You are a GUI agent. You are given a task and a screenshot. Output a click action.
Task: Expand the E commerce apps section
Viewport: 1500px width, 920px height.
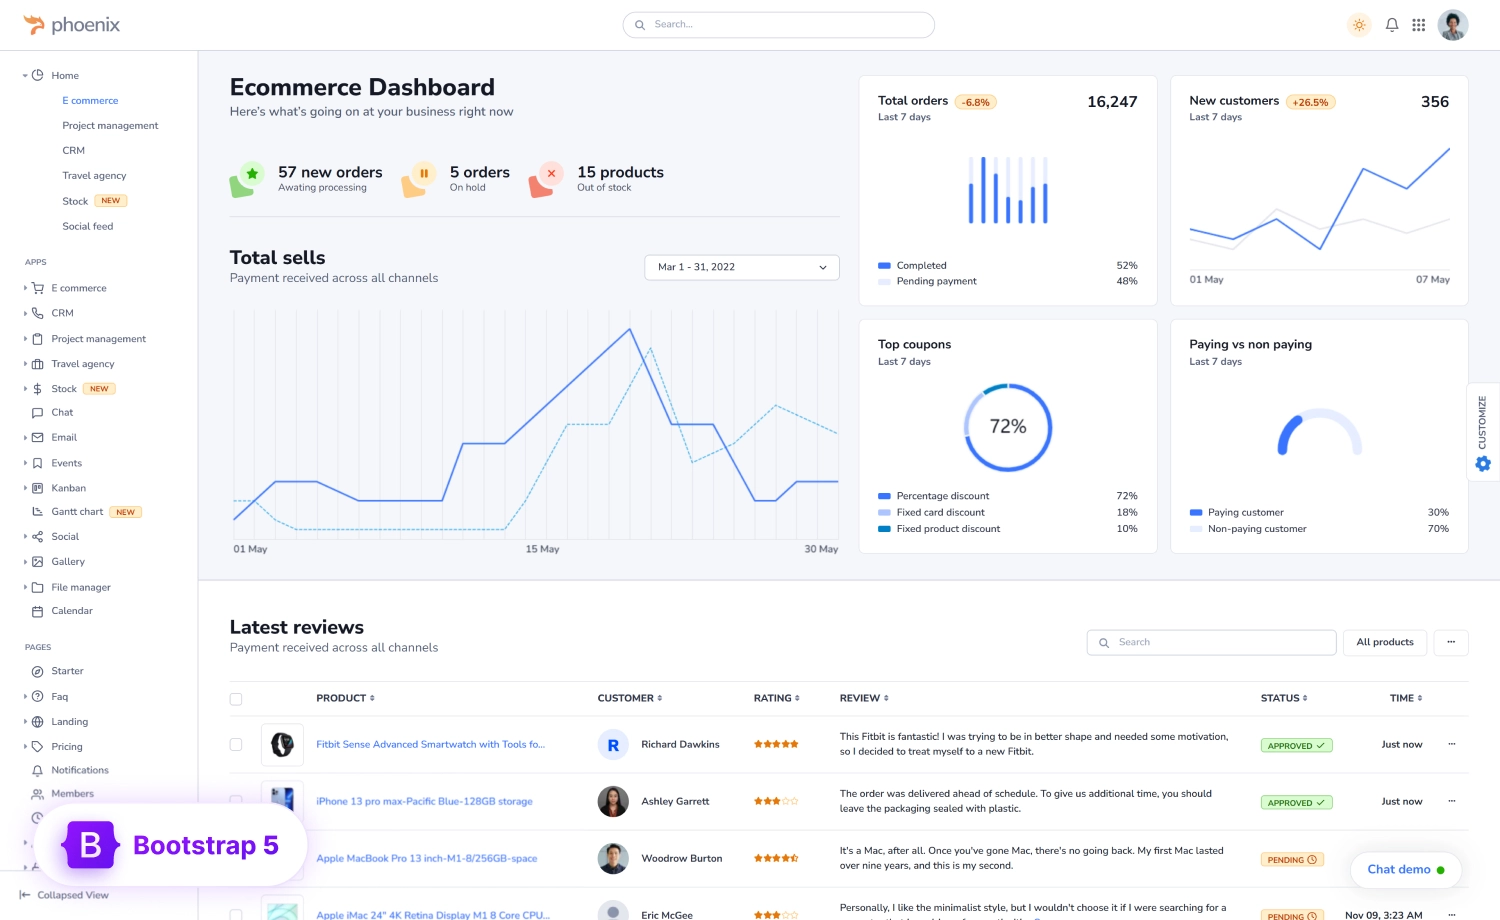(25, 288)
